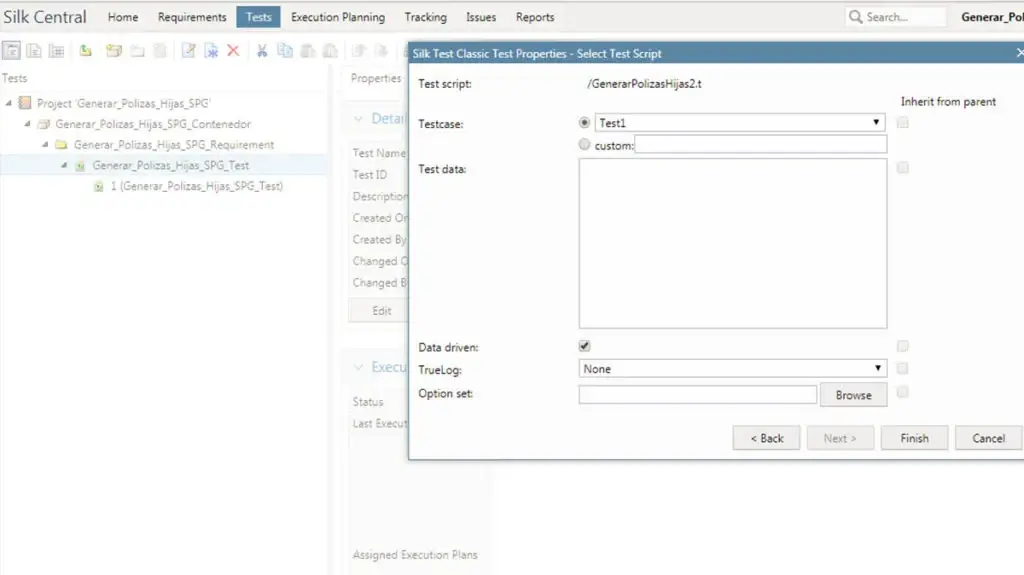Screen dimensions: 1024x575
Task: Click the new test container icon
Action: [x=114, y=50]
